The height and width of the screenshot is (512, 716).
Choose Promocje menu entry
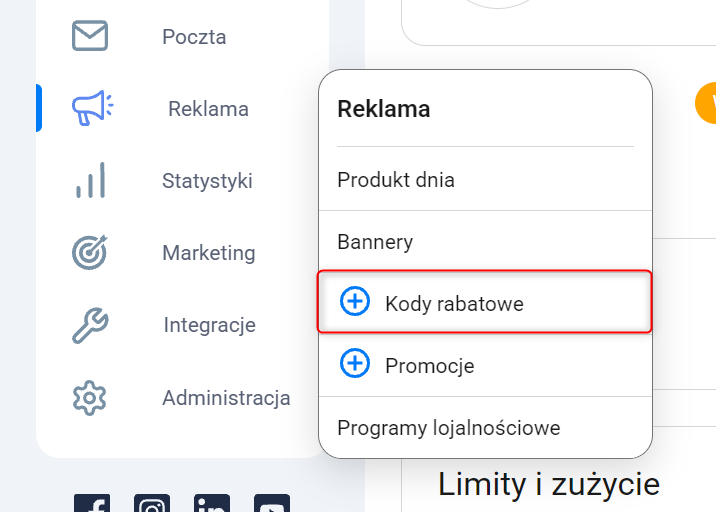pos(485,365)
